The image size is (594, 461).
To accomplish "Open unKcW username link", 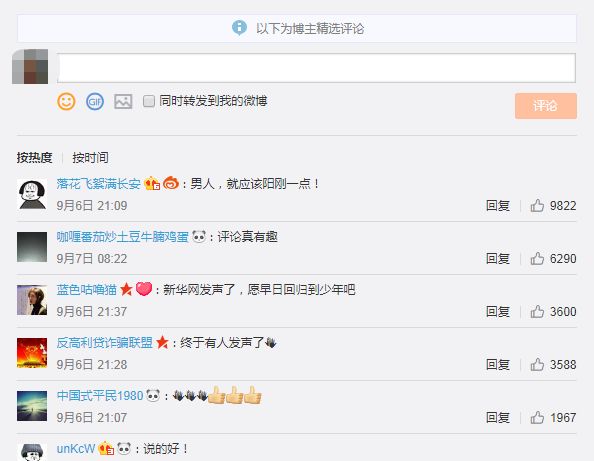I will coord(76,449).
